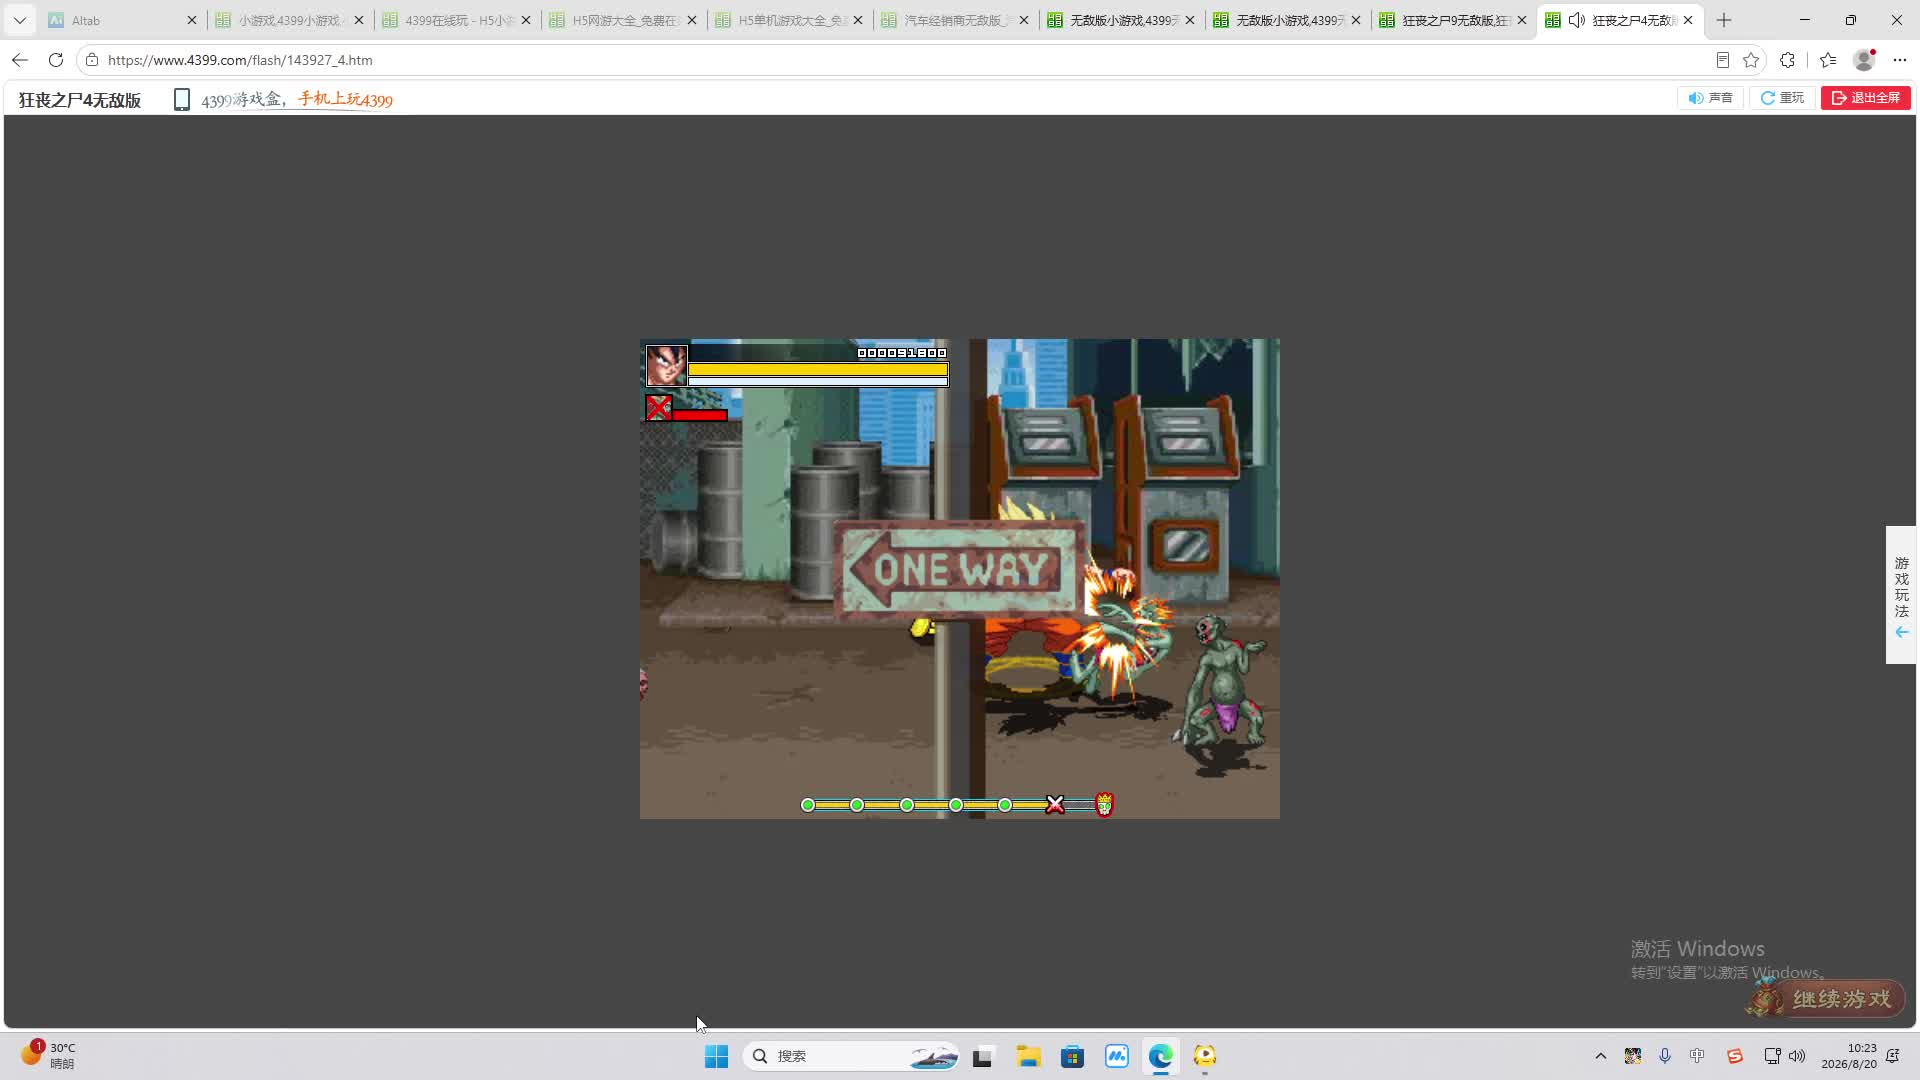The width and height of the screenshot is (1920, 1080).
Task: Open a new browser tab
Action: (x=1724, y=20)
